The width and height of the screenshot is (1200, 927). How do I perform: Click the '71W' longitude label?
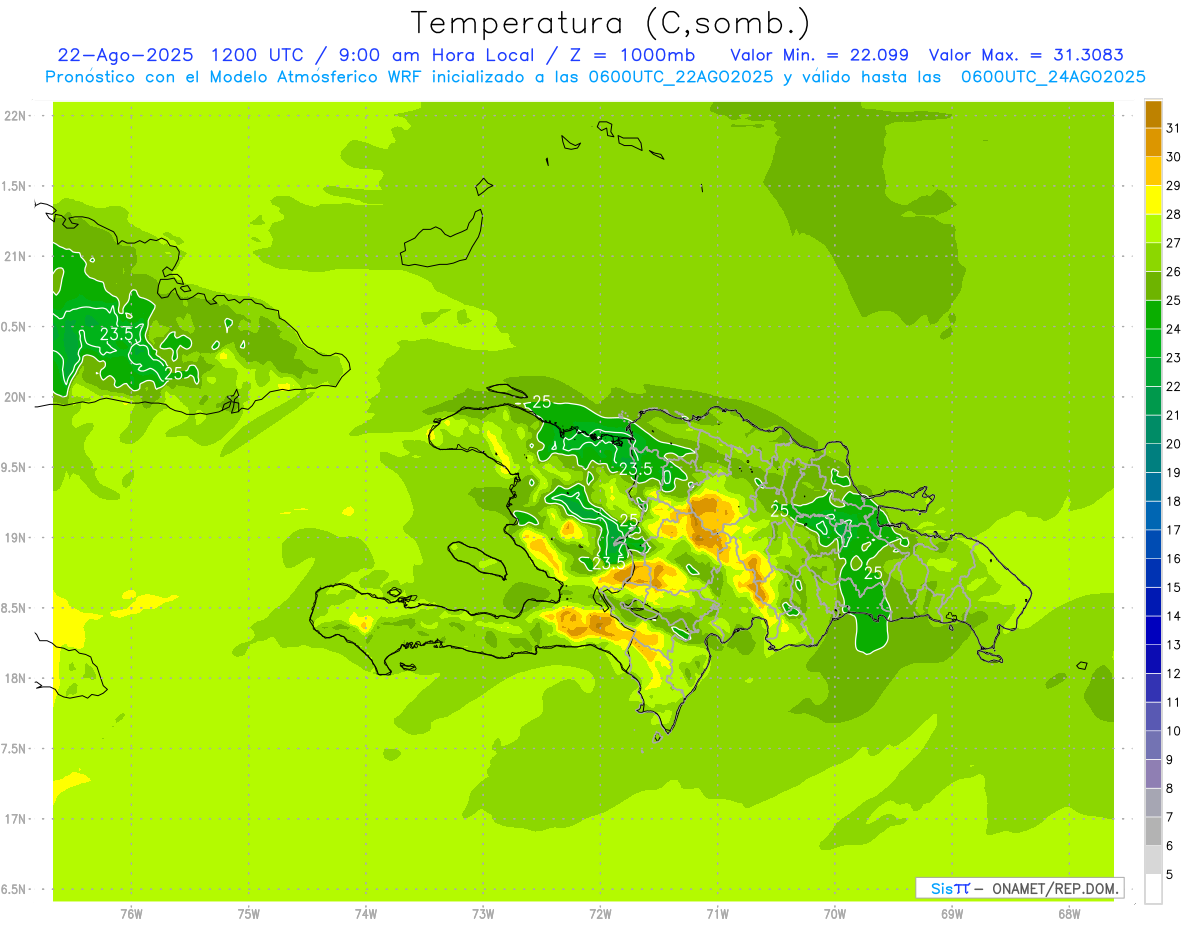717,914
